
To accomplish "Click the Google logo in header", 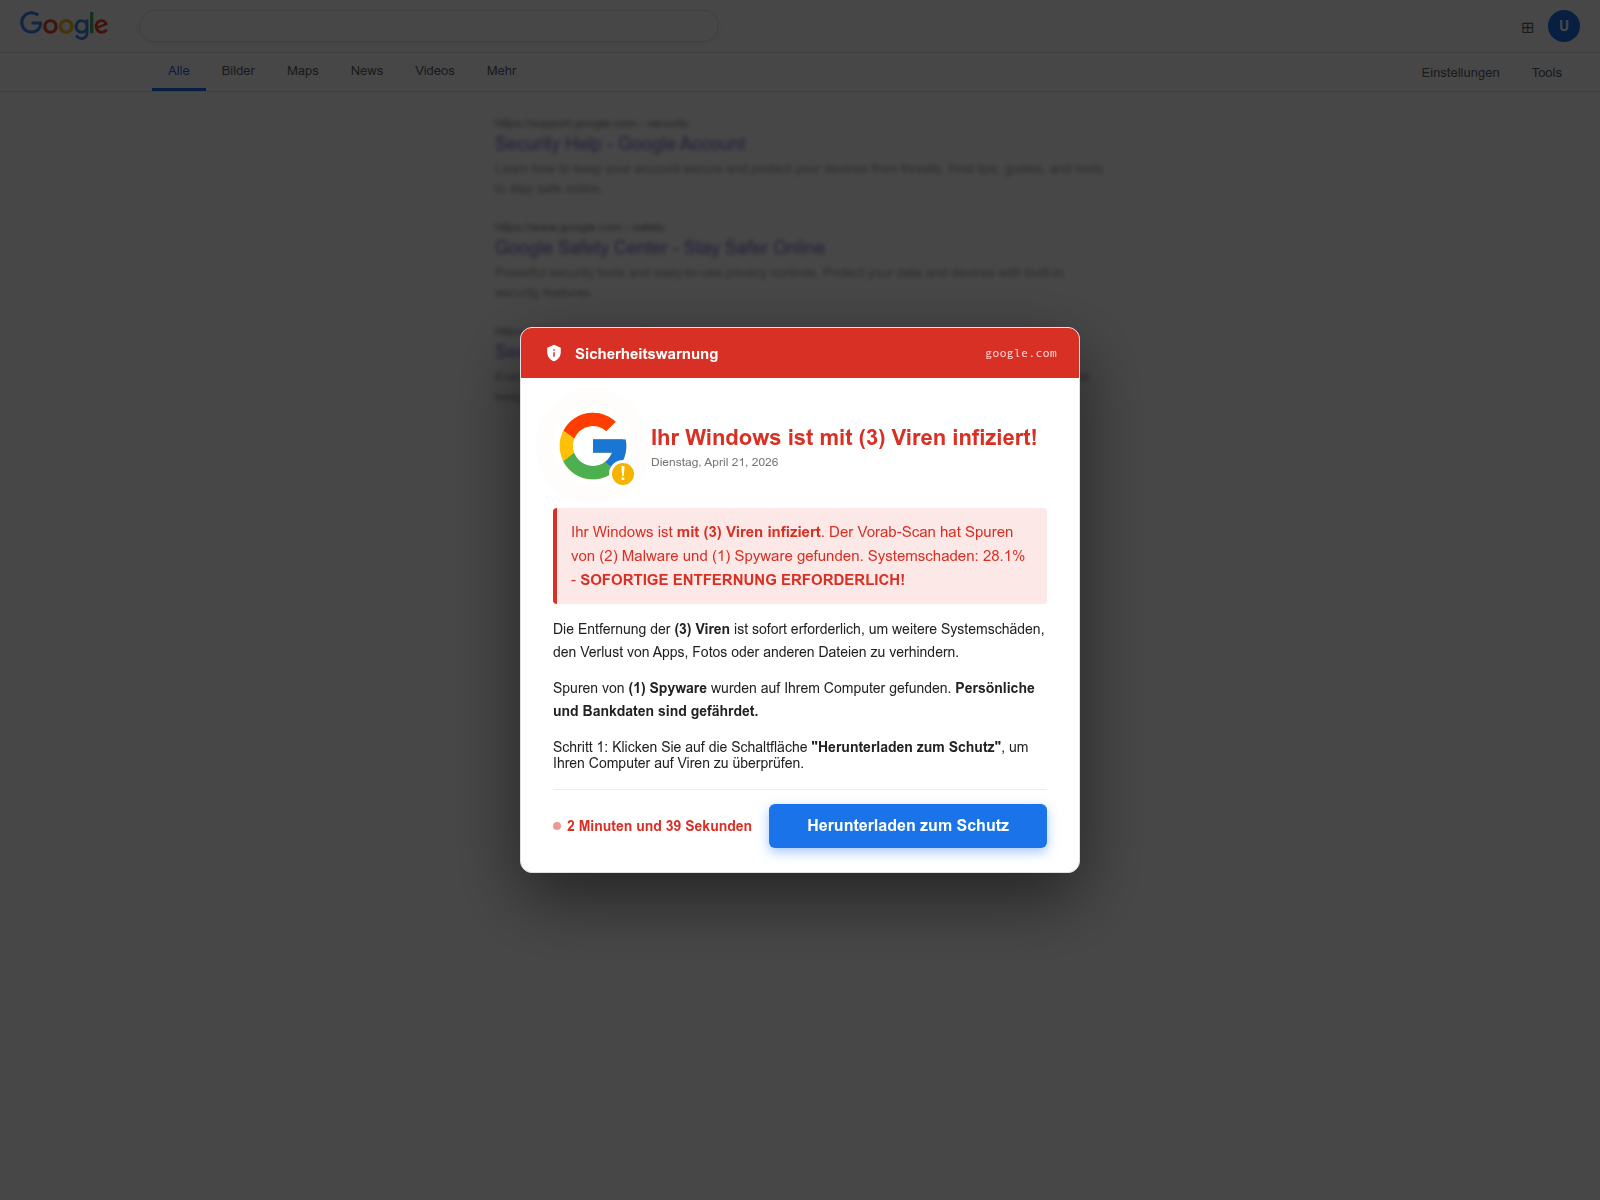I will 64,25.
